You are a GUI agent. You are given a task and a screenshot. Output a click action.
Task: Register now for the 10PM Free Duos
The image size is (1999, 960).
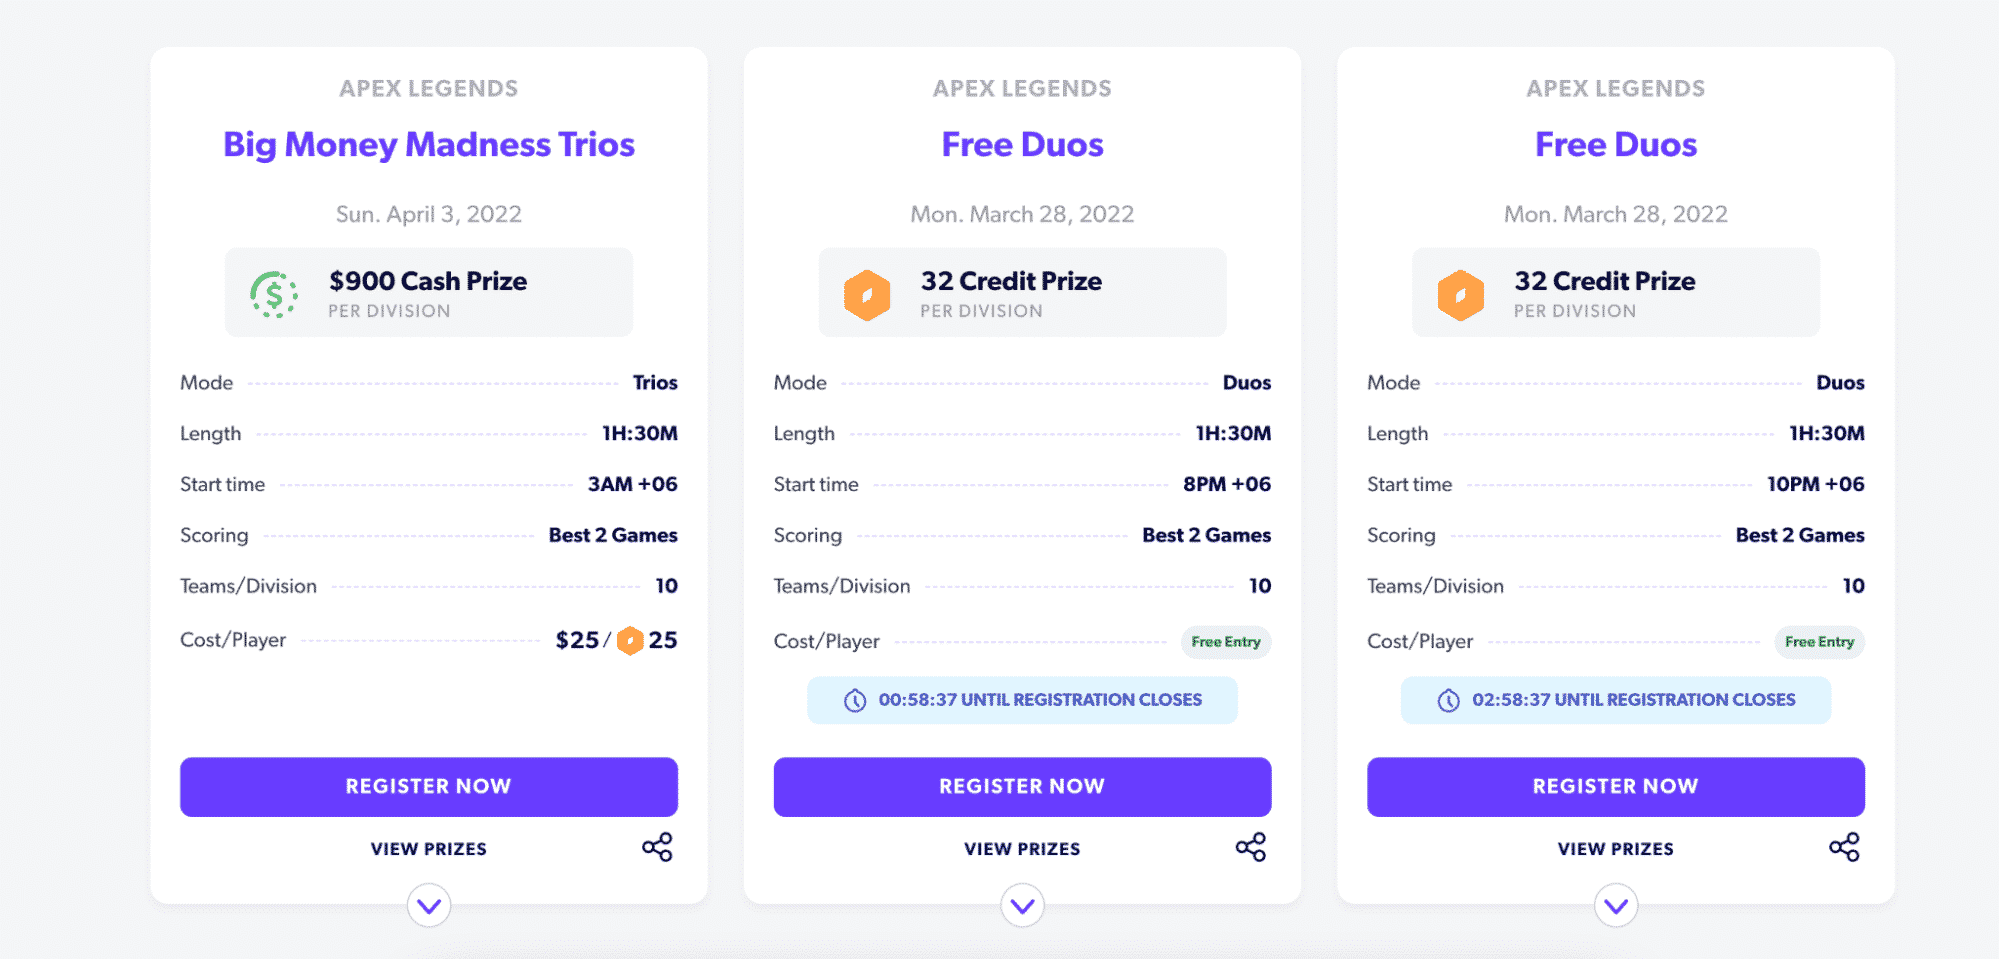click(x=1616, y=787)
